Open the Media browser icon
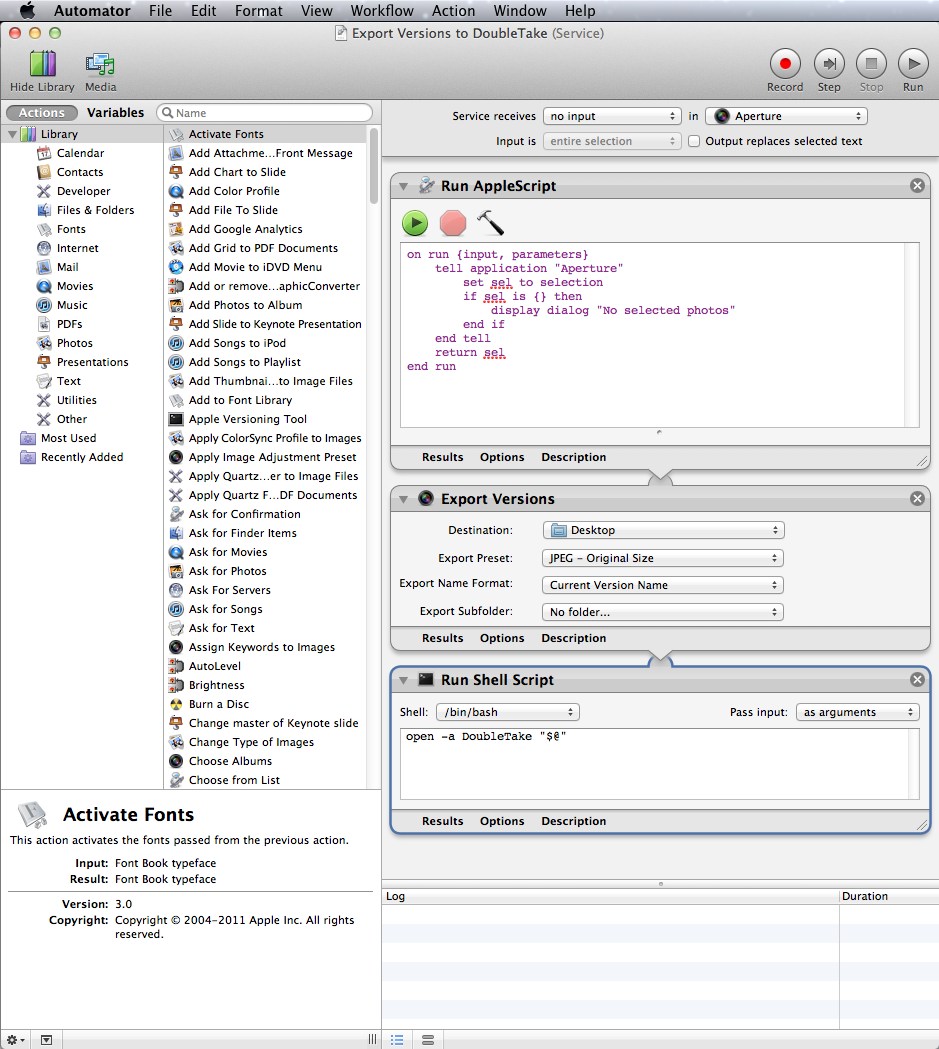 (x=100, y=64)
